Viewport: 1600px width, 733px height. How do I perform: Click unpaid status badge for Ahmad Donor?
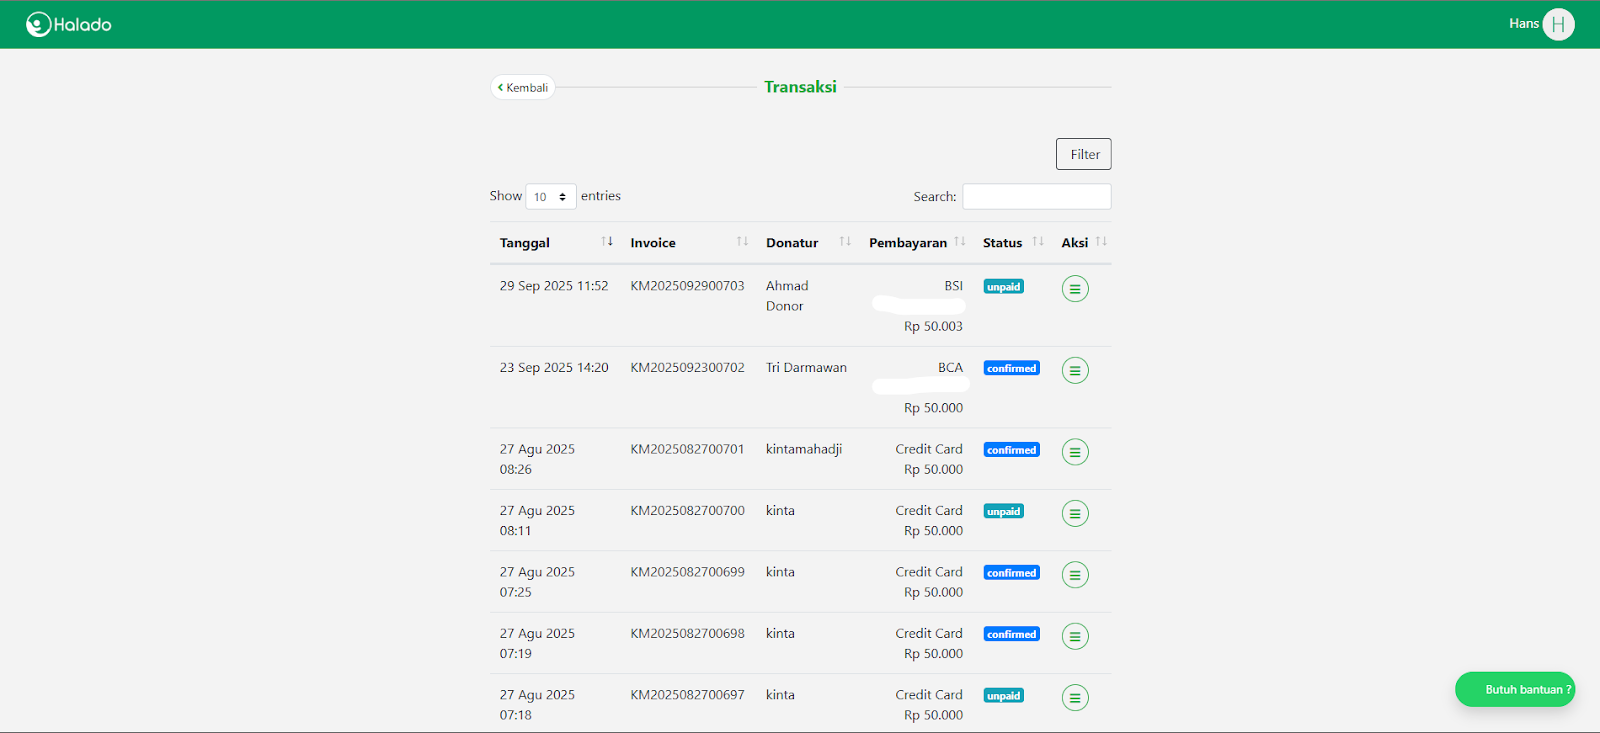[1003, 287]
